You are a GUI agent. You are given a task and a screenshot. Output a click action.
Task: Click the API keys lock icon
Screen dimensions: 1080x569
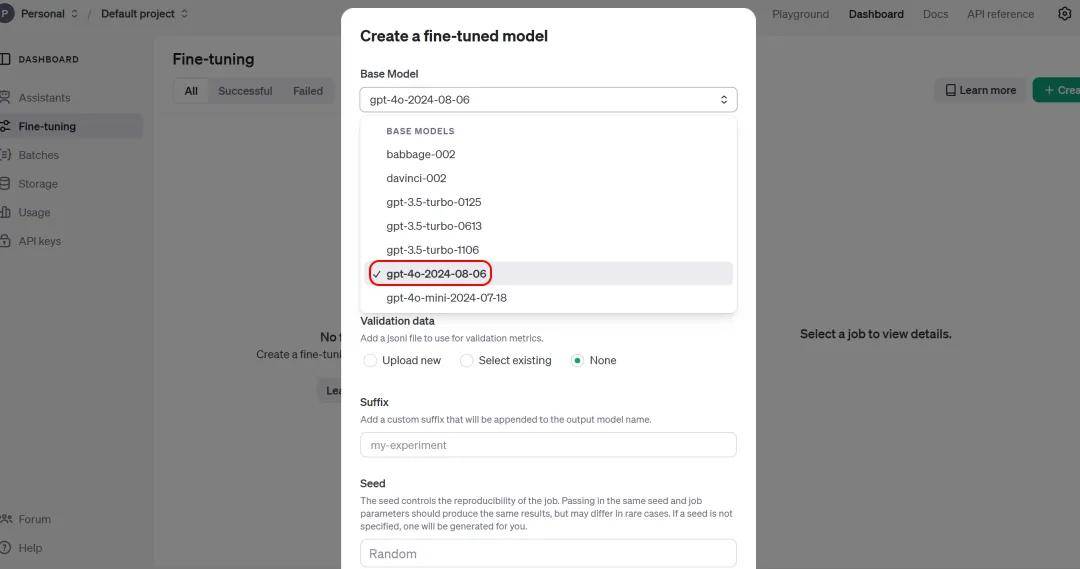pos(5,241)
